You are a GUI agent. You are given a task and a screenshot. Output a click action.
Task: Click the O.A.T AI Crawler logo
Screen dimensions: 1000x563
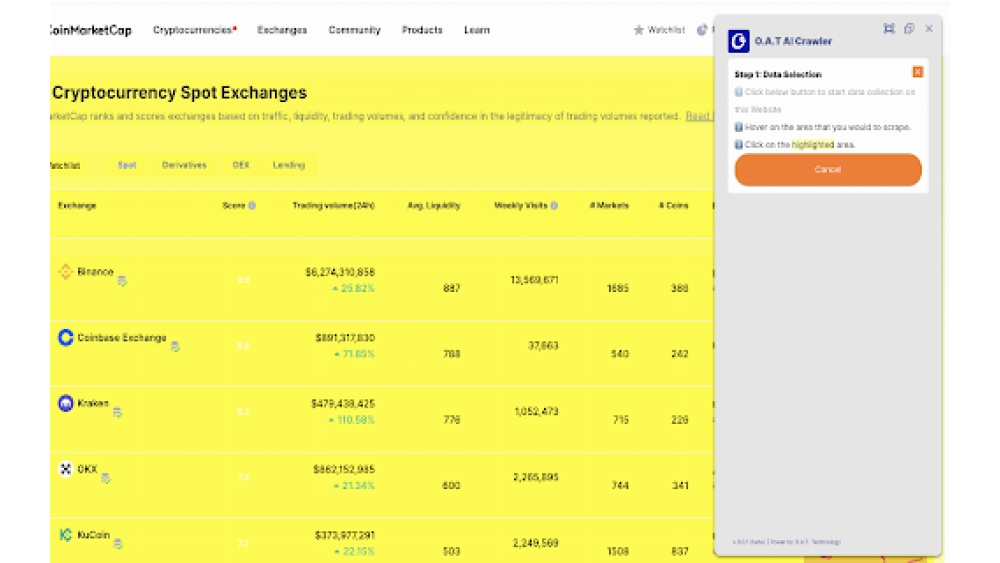pyautogui.click(x=739, y=41)
